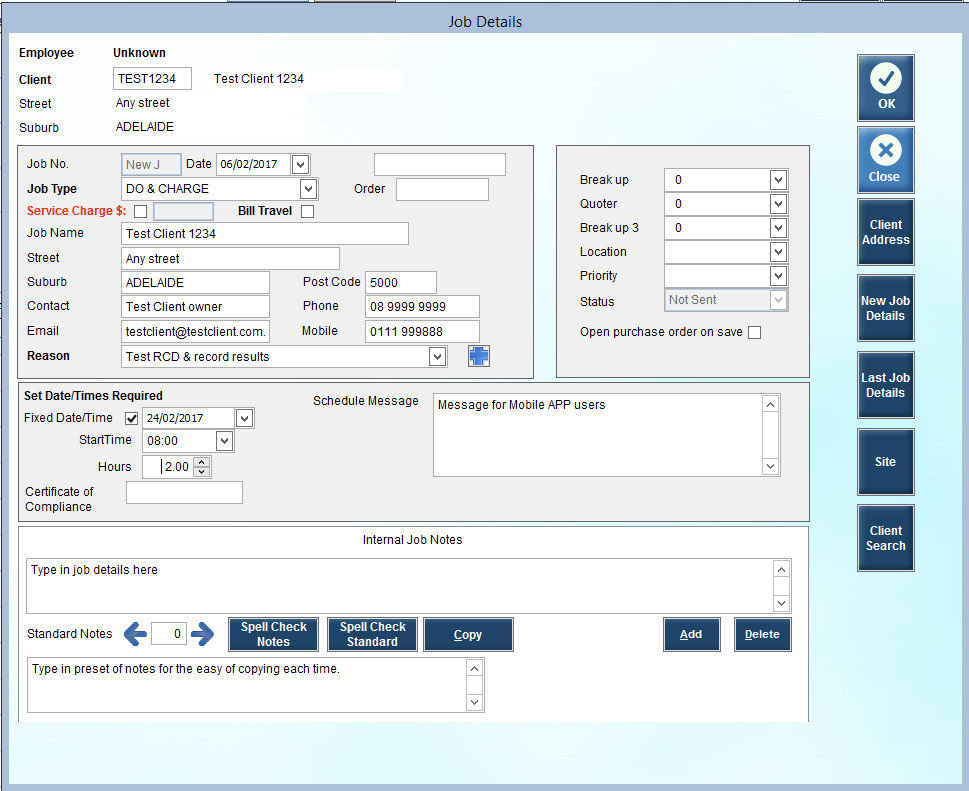Click the Delete button
The image size is (969, 791).
click(762, 634)
